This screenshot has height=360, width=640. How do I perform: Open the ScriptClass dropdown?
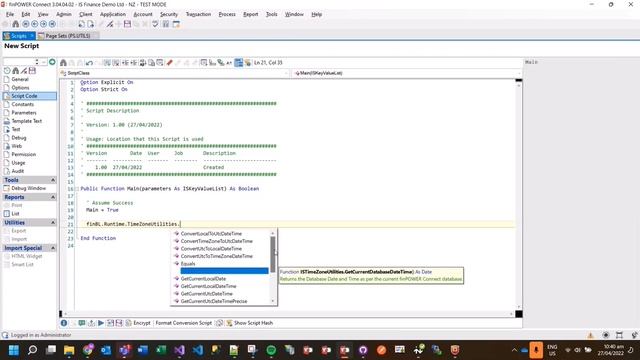174,73
